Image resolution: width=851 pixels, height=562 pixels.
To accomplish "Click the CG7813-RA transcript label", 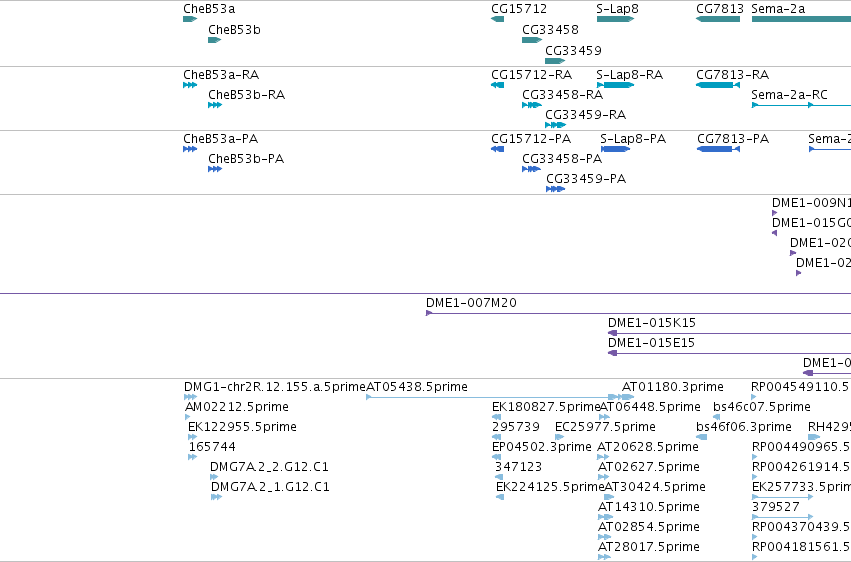I will pos(732,74).
